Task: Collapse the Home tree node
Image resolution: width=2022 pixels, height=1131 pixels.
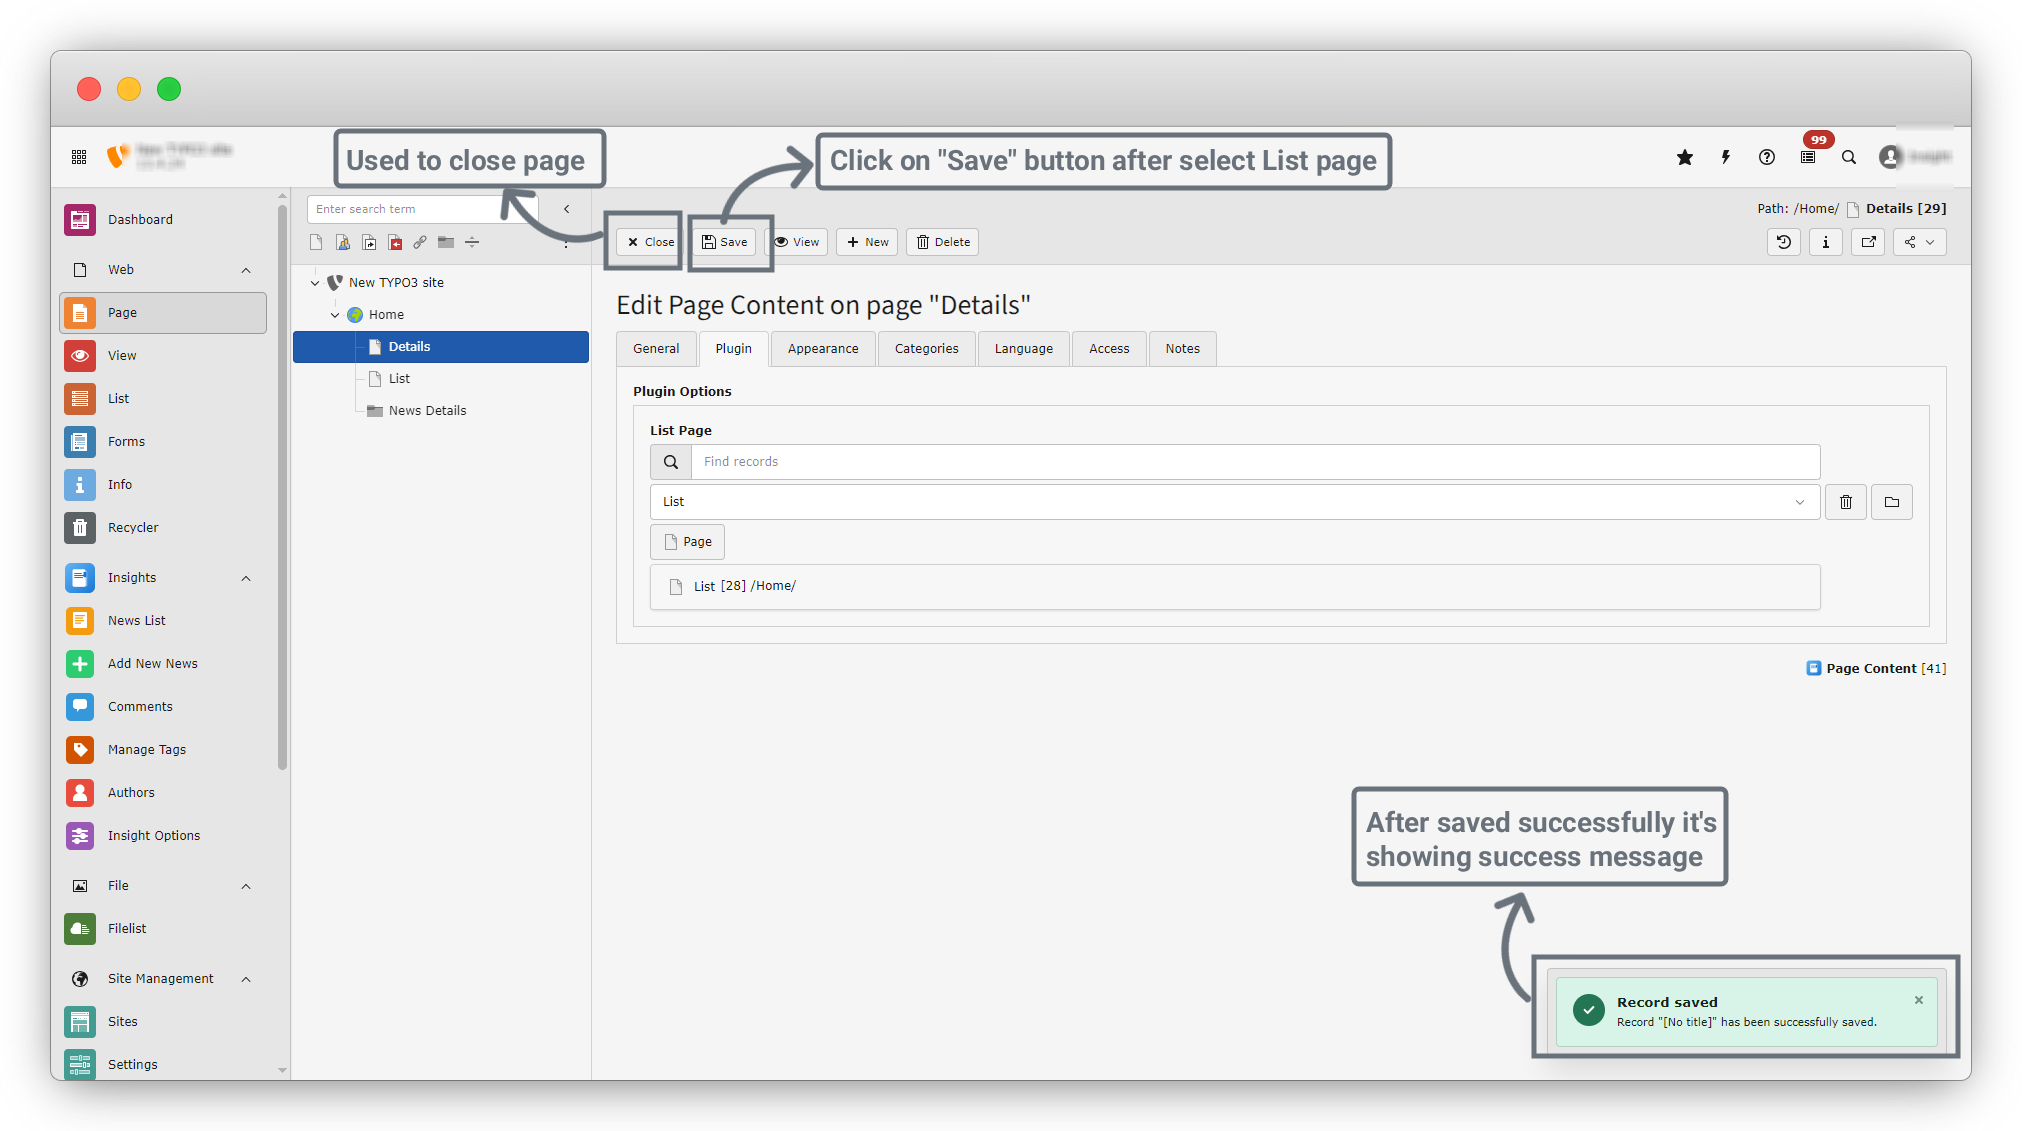Action: 335,315
